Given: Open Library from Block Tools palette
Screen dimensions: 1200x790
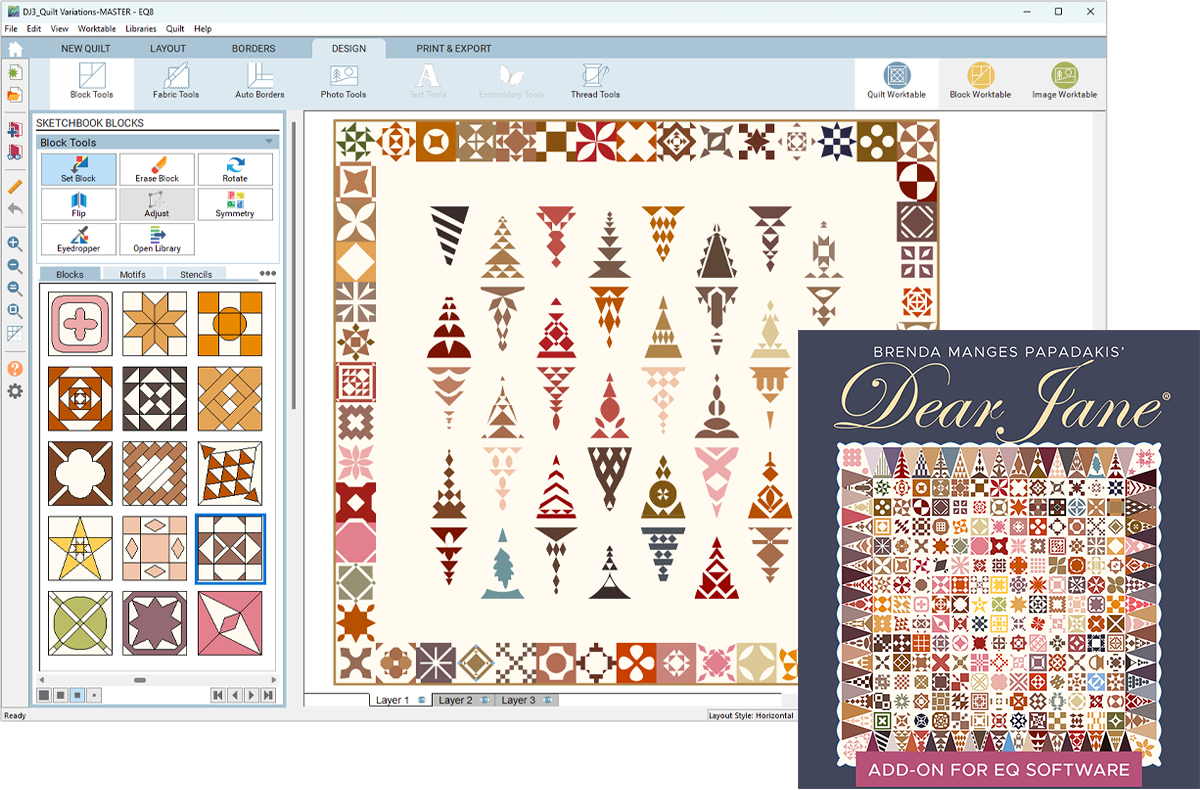Looking at the screenshot, I should pyautogui.click(x=157, y=239).
